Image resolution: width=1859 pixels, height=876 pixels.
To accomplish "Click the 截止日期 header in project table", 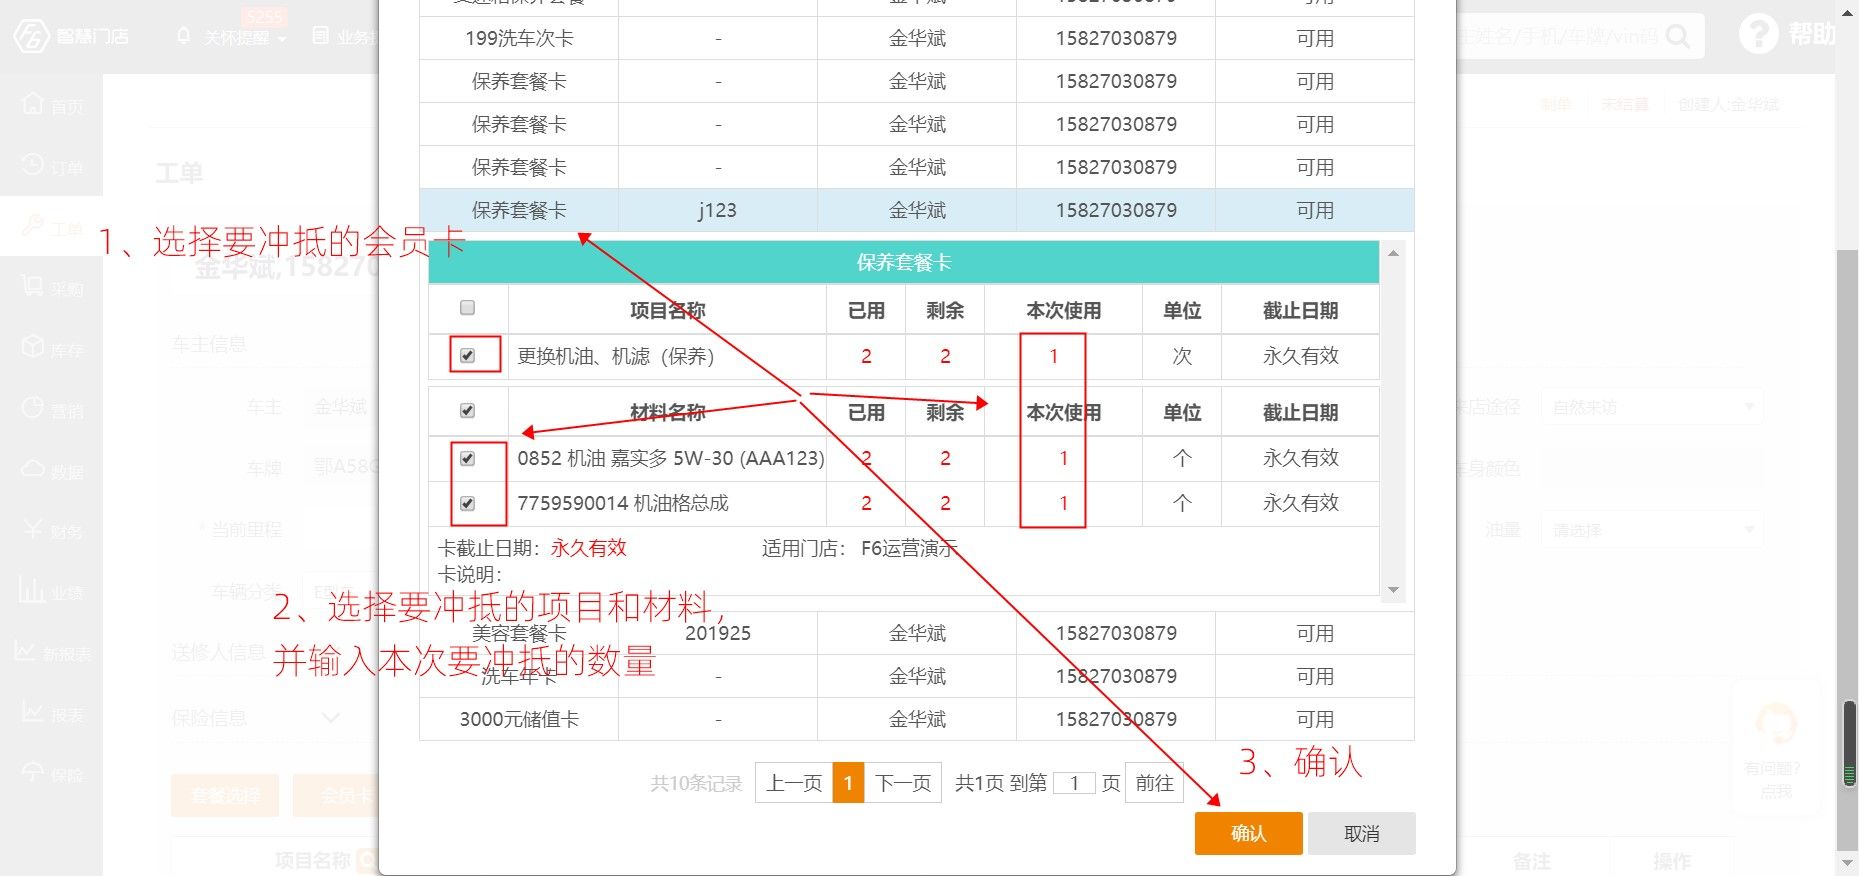I will (x=1300, y=311).
